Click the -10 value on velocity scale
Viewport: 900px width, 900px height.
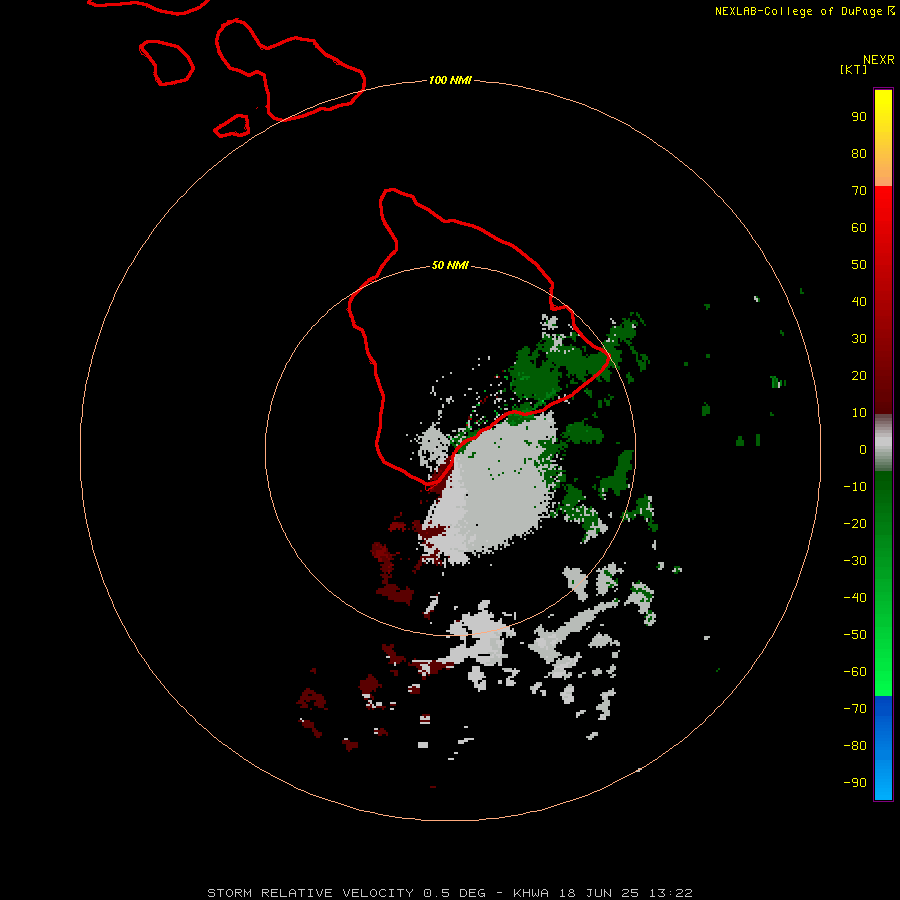click(855, 487)
